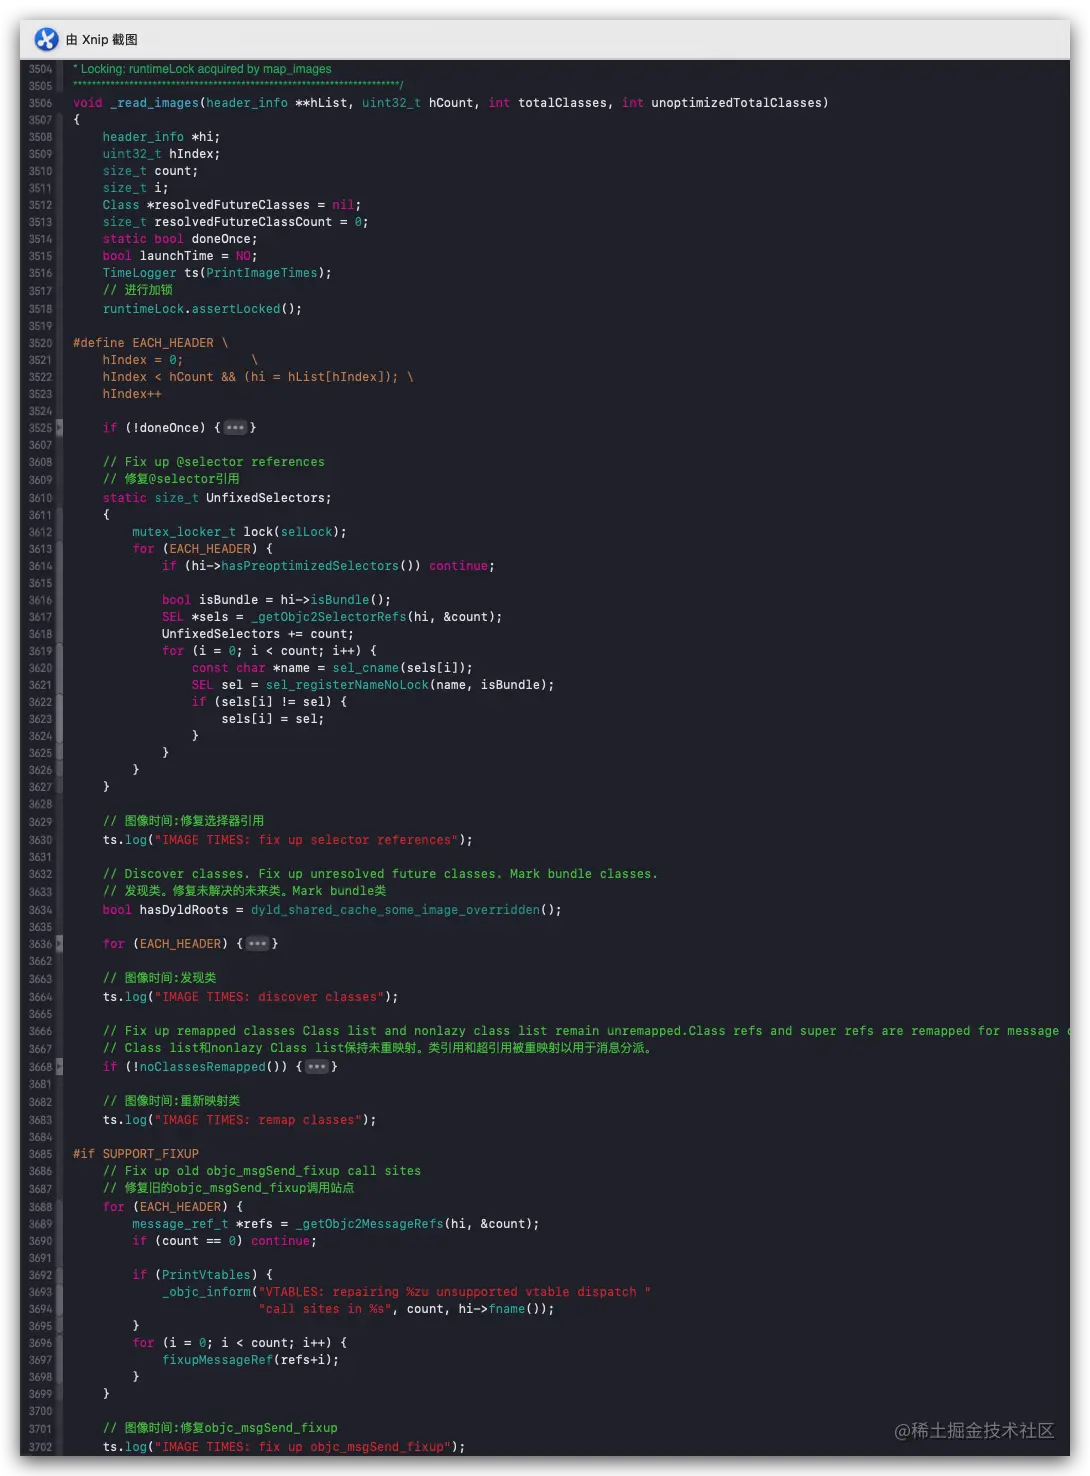Click the '由 Xnip 截图' window title
Screen dimensions: 1090x1476
(102, 39)
